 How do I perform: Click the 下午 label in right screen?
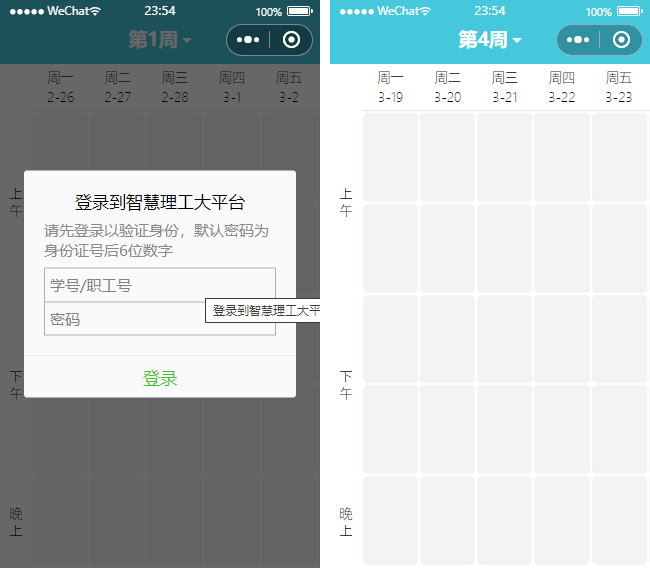[x=346, y=385]
